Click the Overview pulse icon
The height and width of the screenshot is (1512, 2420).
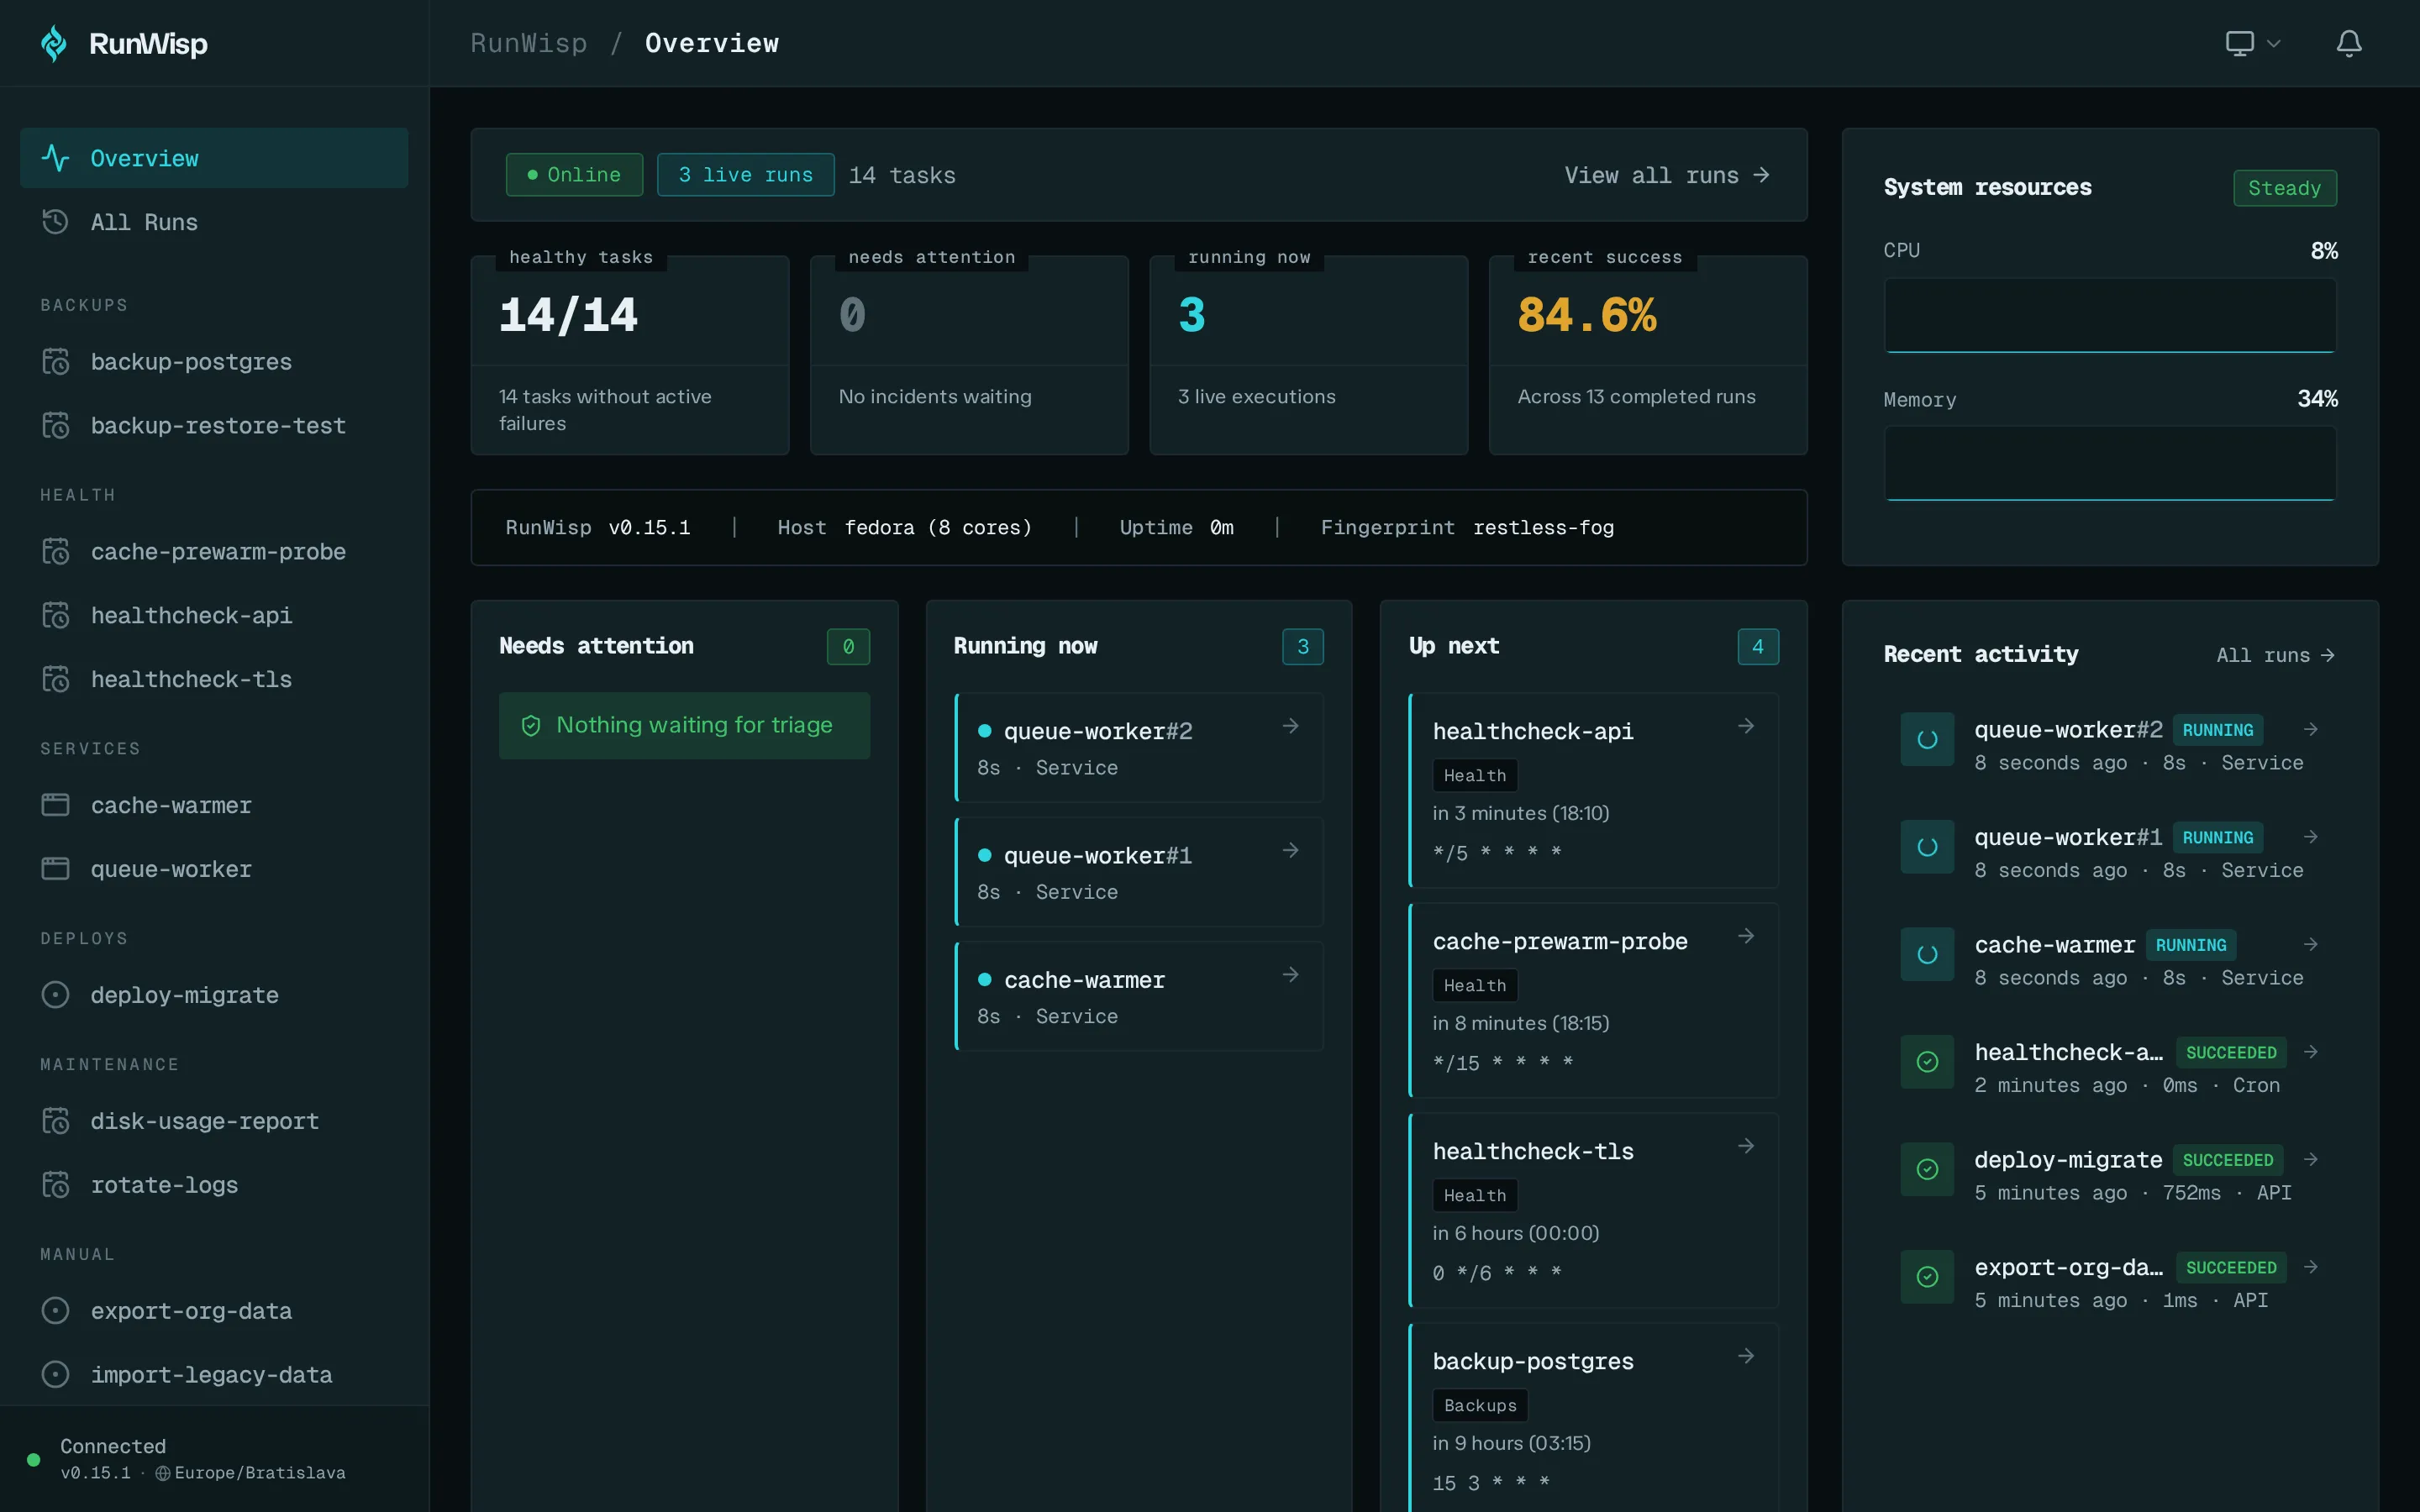pyautogui.click(x=56, y=158)
